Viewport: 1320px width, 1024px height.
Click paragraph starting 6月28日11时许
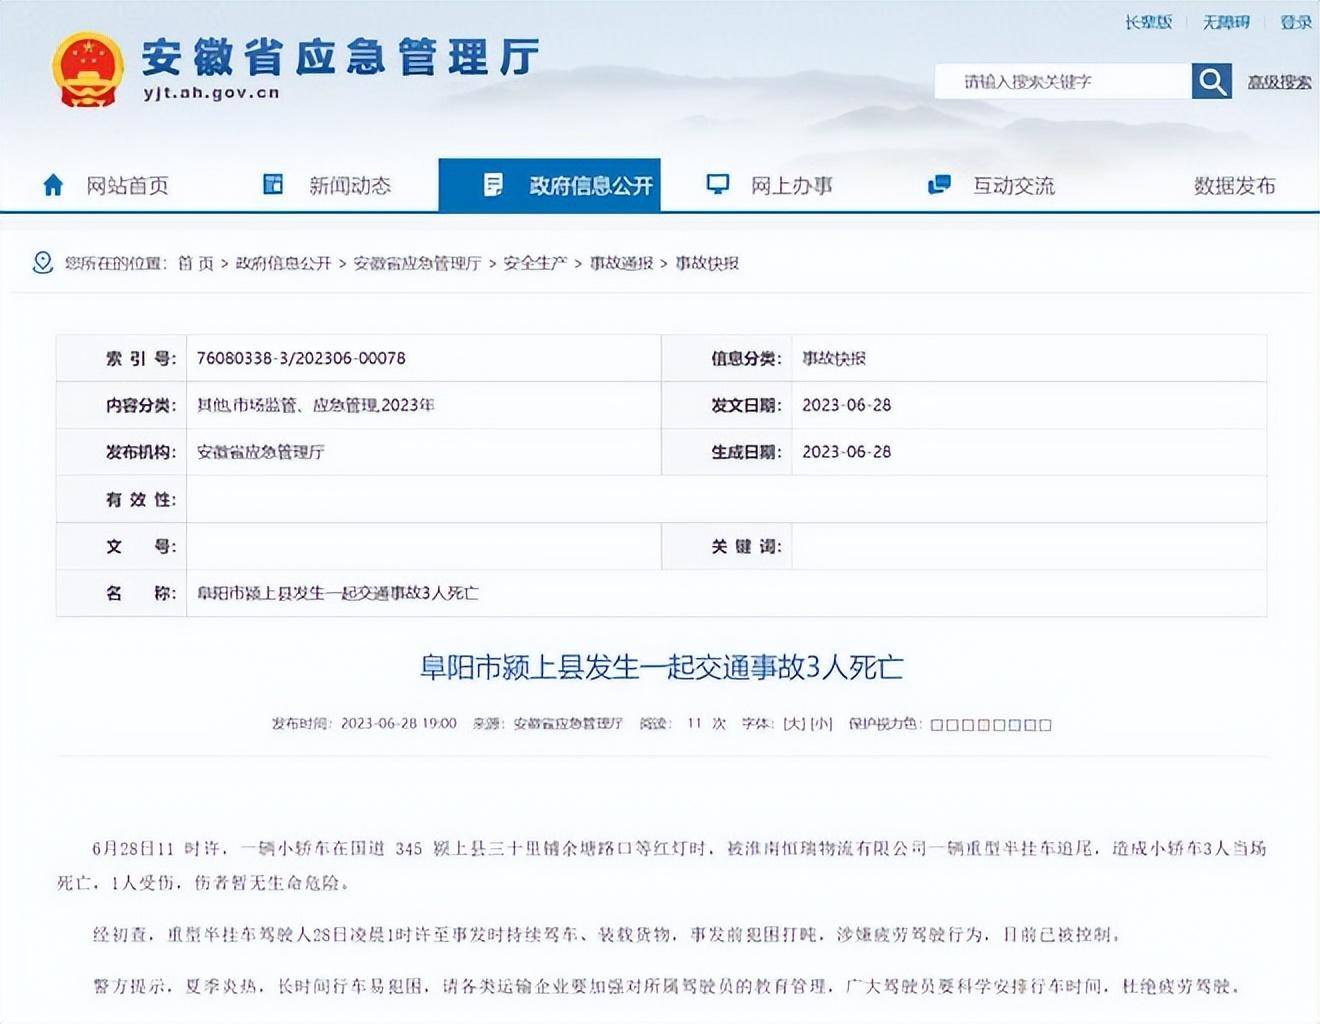click(x=661, y=865)
